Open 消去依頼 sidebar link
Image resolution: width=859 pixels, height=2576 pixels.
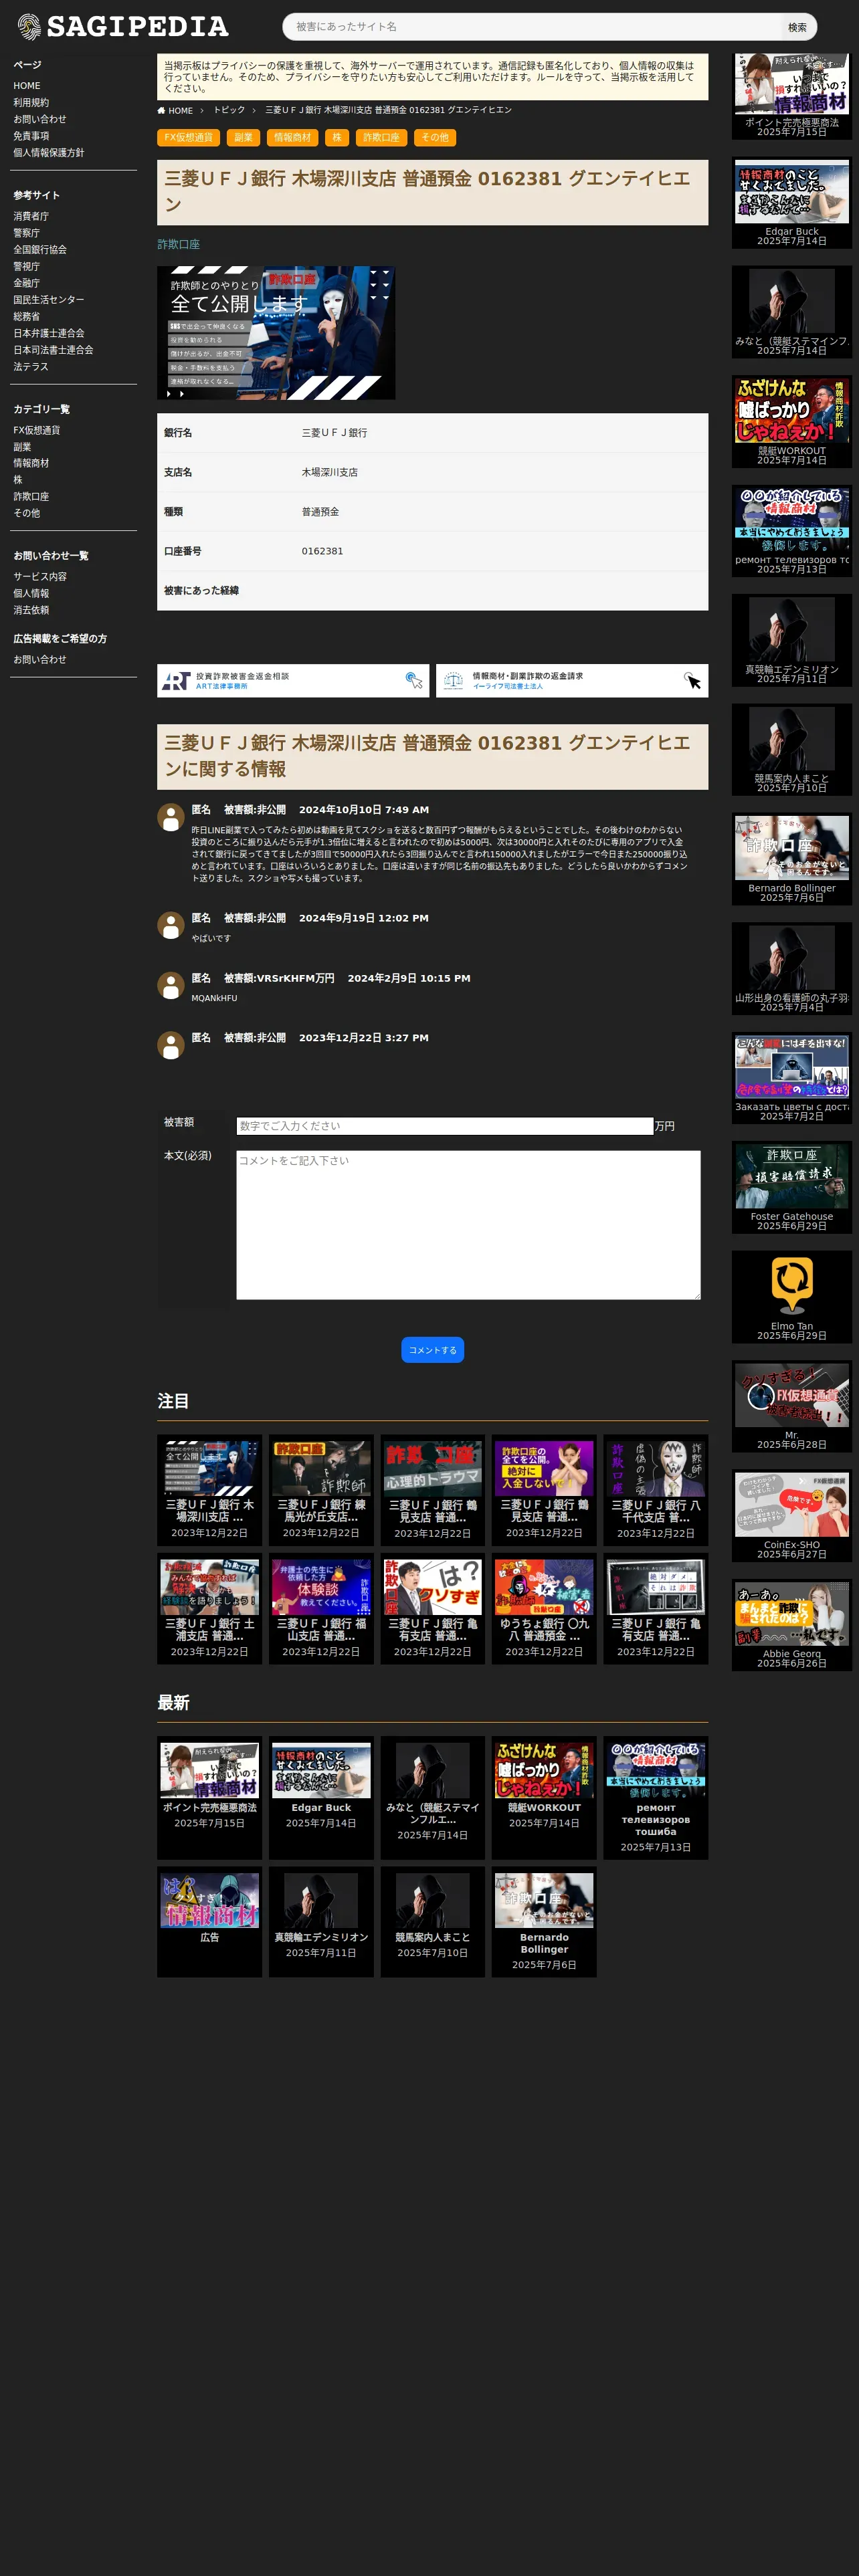(x=31, y=610)
